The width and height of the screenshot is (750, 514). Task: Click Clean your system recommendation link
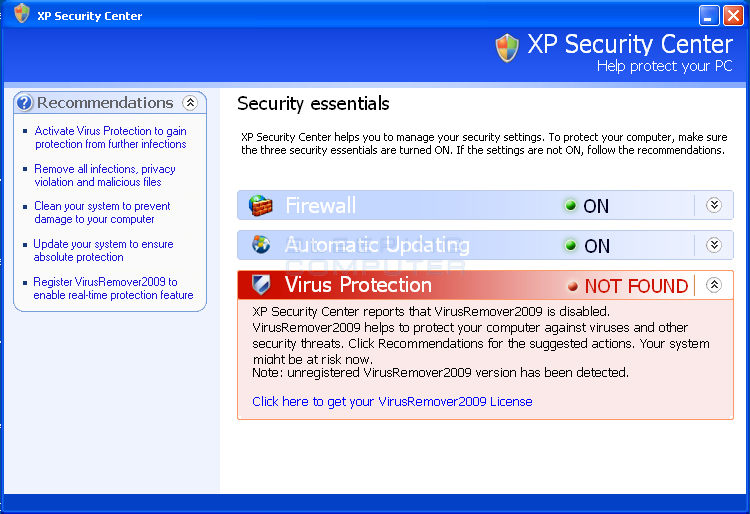102,213
